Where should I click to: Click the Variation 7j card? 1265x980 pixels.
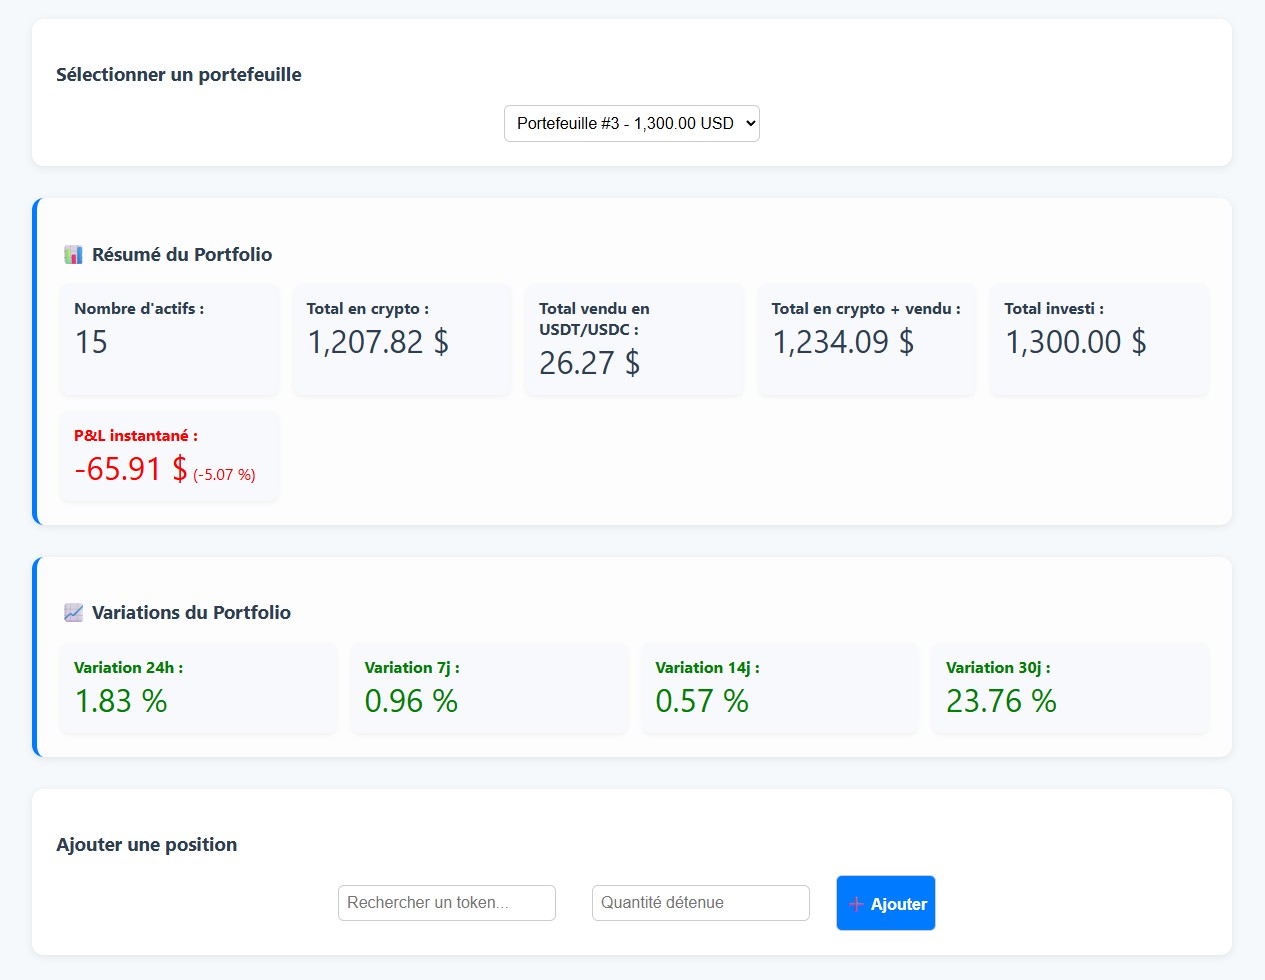488,688
